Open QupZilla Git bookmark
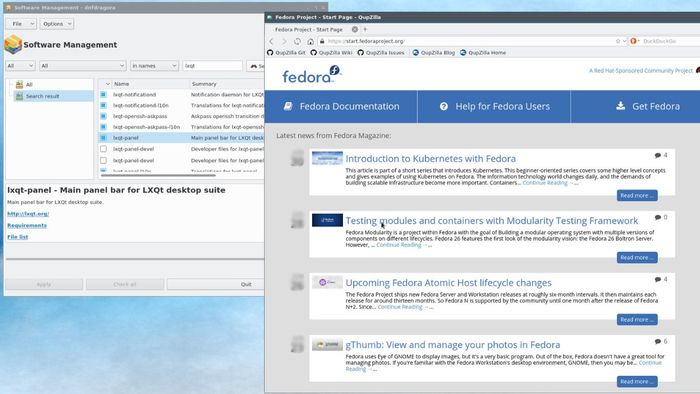 [x=286, y=53]
